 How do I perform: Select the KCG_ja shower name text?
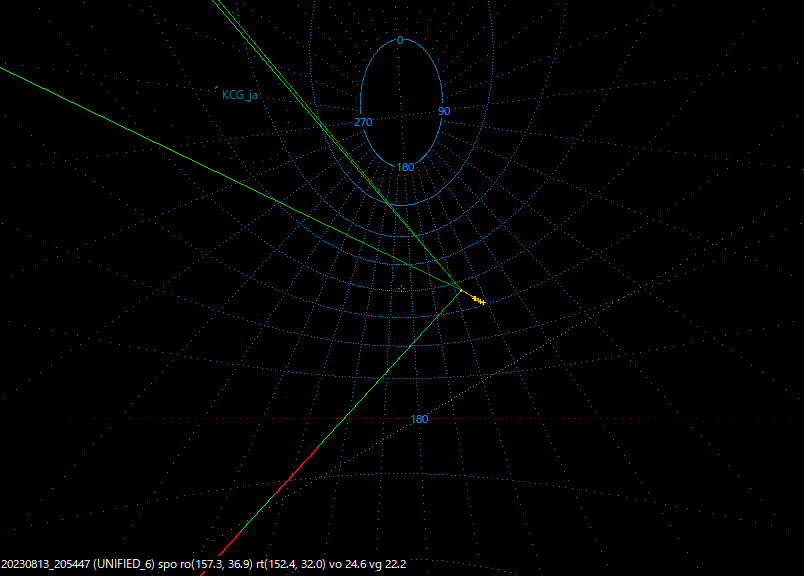(240, 96)
